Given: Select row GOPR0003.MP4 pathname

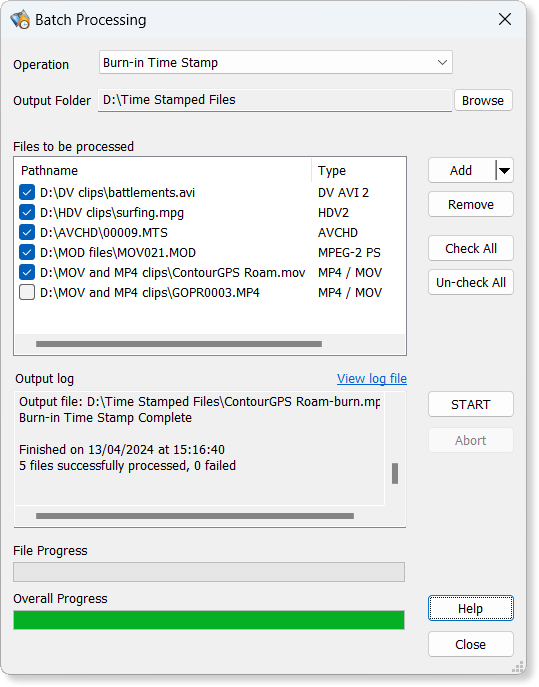Looking at the screenshot, I should click(x=149, y=293).
